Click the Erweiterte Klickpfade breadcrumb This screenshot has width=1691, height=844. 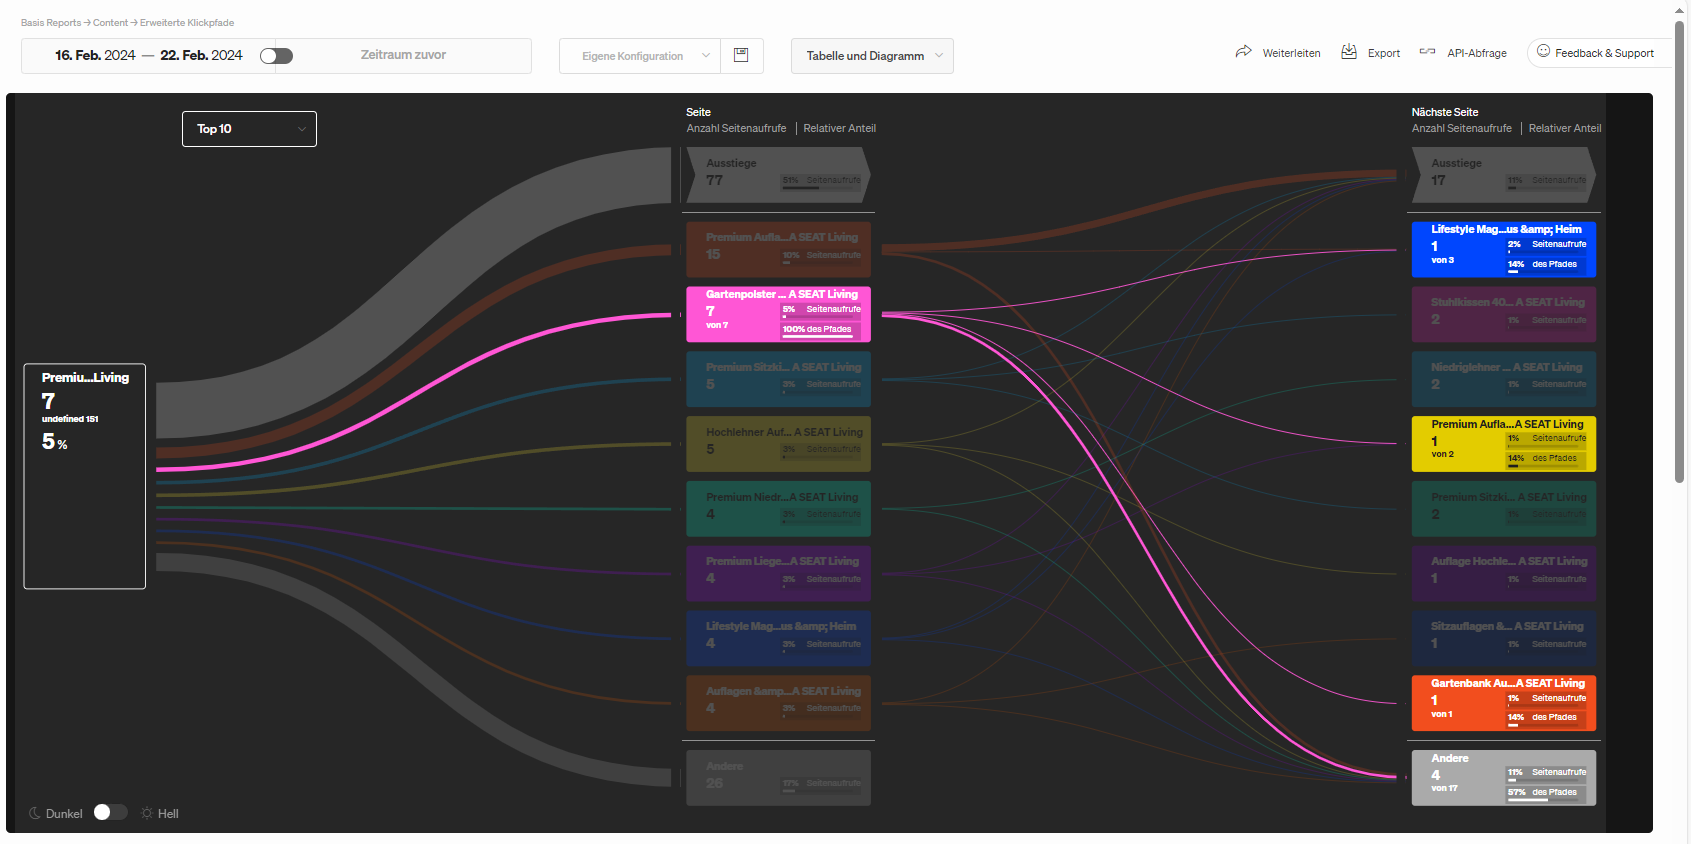click(187, 22)
